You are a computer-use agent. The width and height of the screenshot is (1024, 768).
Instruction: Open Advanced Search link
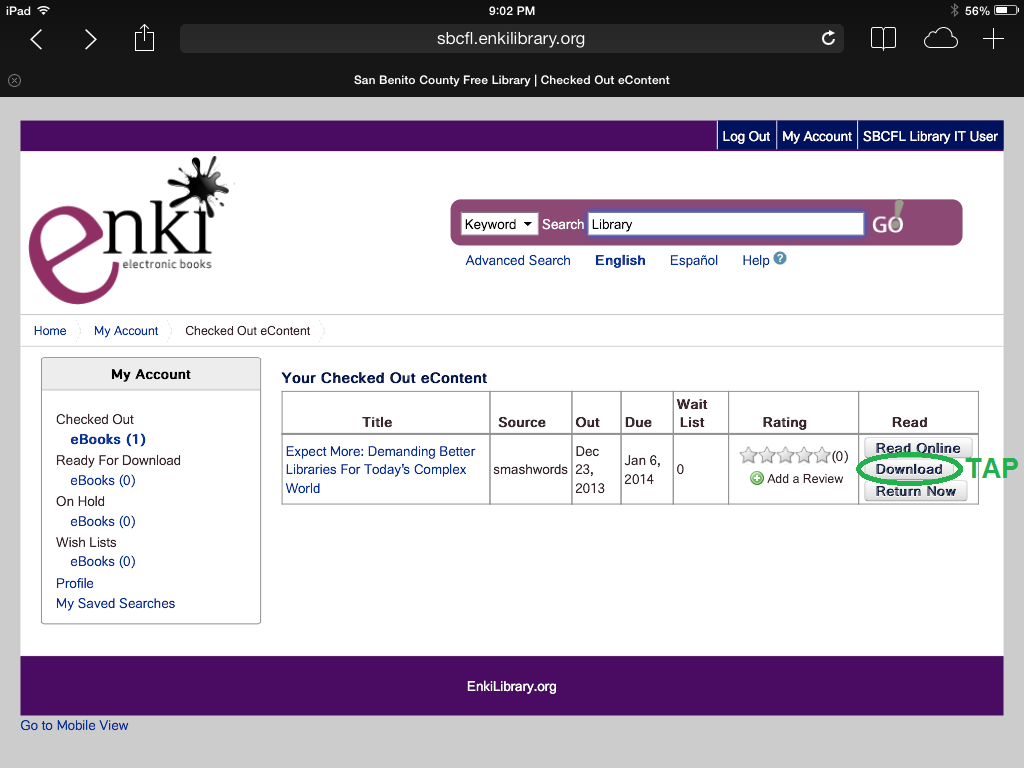(x=518, y=261)
